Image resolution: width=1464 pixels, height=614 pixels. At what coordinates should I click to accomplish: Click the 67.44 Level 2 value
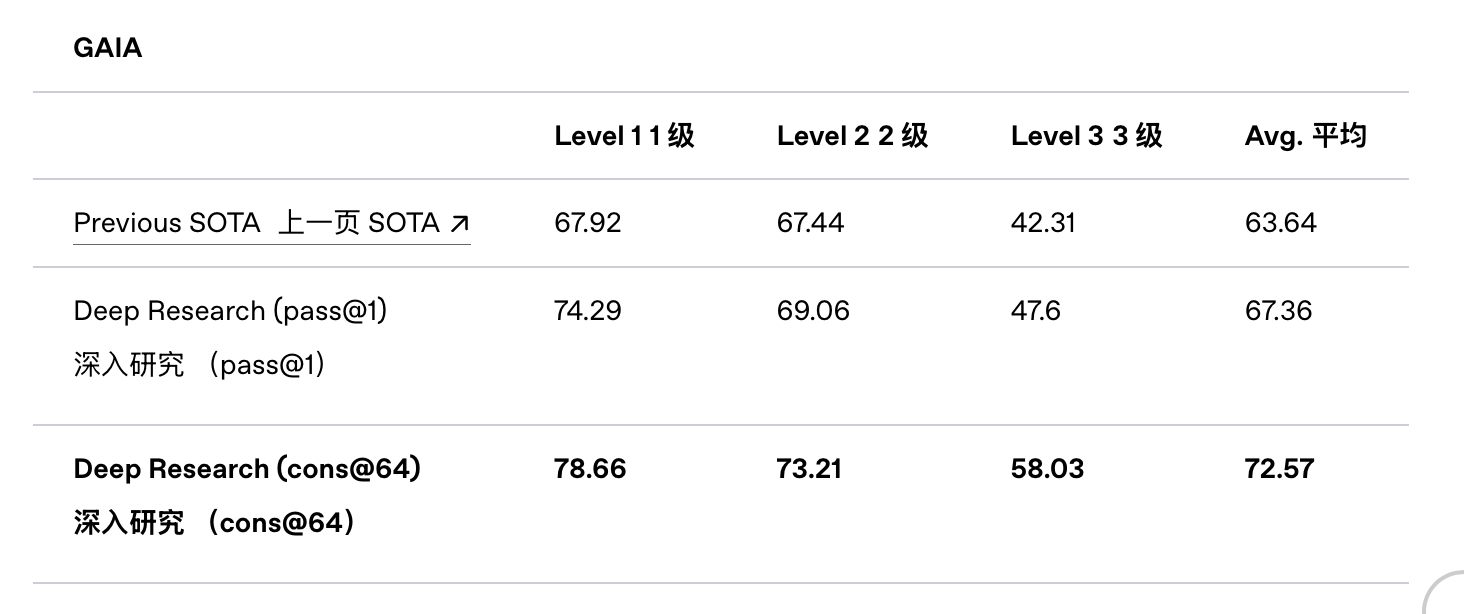click(810, 223)
